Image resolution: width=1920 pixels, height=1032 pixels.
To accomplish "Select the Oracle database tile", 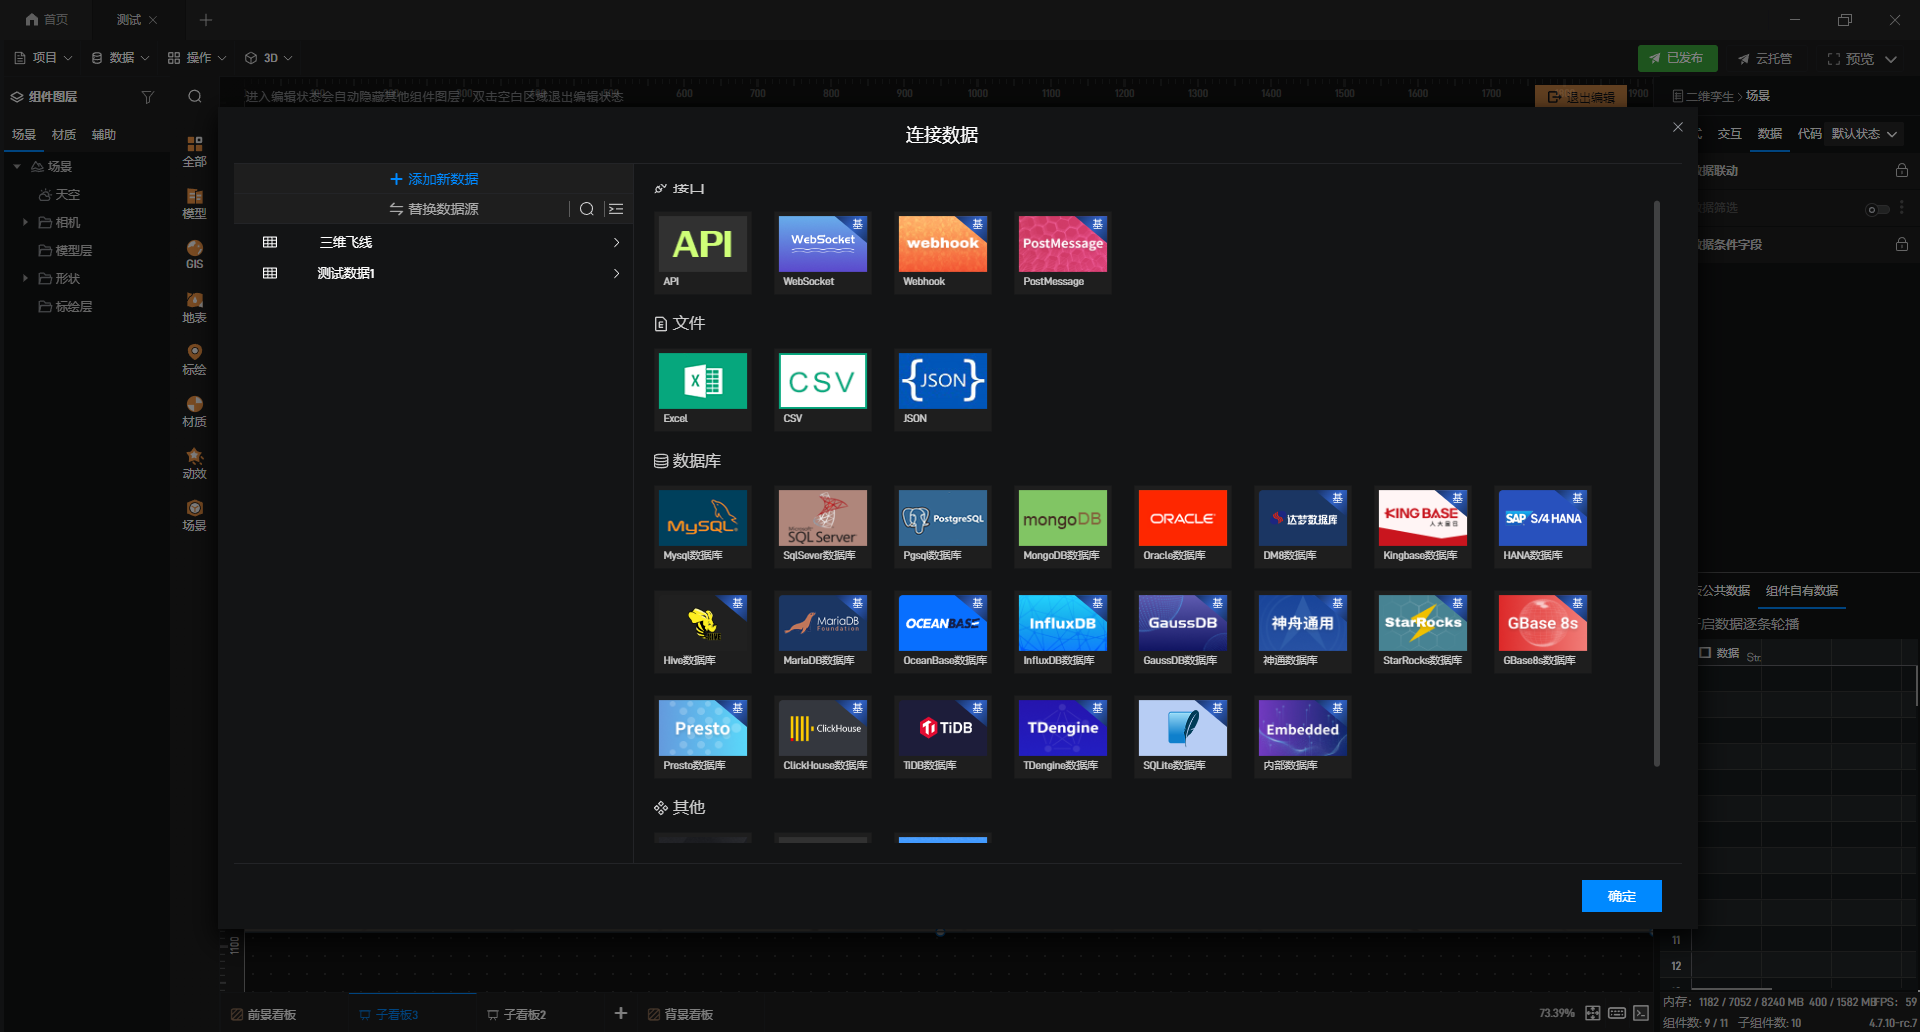I will click(x=1183, y=527).
